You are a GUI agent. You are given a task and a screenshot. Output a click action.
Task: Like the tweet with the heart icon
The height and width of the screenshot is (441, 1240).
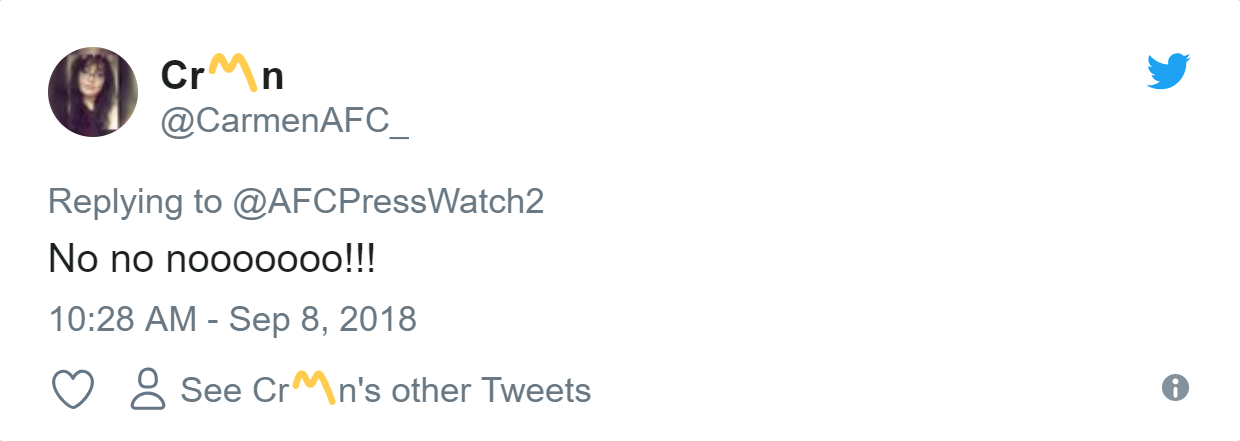click(72, 389)
